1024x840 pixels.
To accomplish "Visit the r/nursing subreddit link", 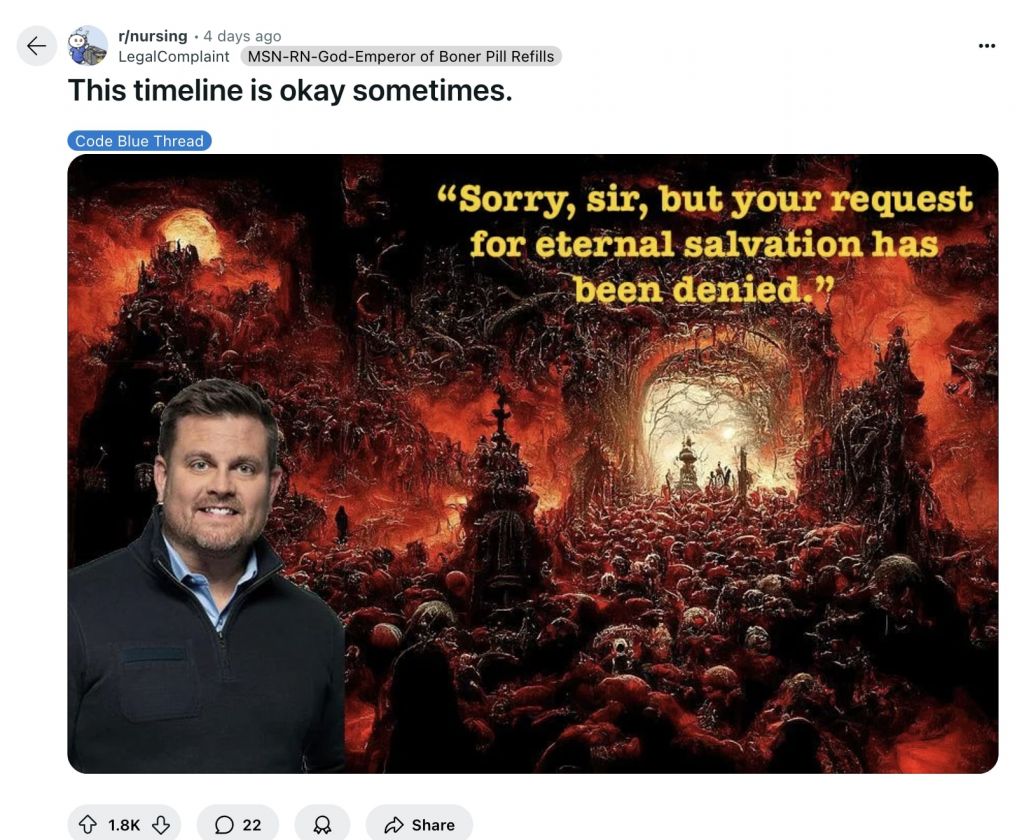I will 152,36.
